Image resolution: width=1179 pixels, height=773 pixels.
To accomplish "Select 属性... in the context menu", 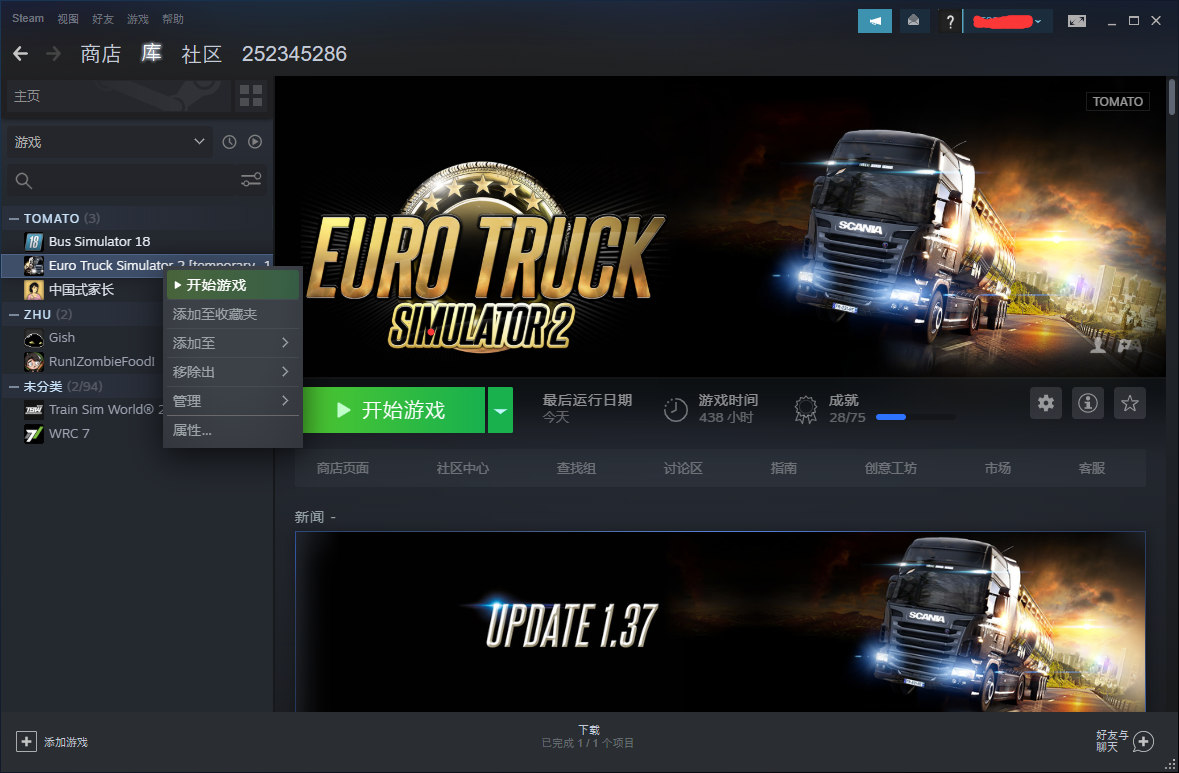I will (192, 430).
